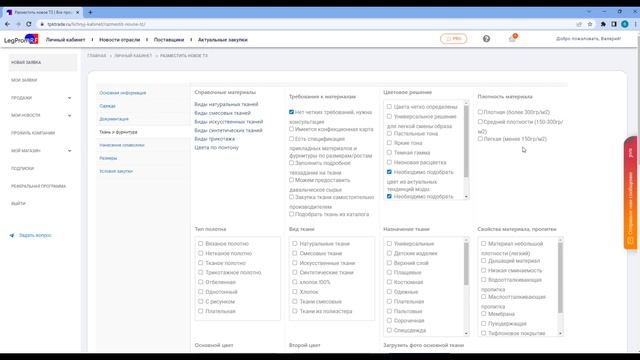Image resolution: width=640 pixels, height=360 pixels.
Task: Click the browser address bar
Action: click(306, 24)
